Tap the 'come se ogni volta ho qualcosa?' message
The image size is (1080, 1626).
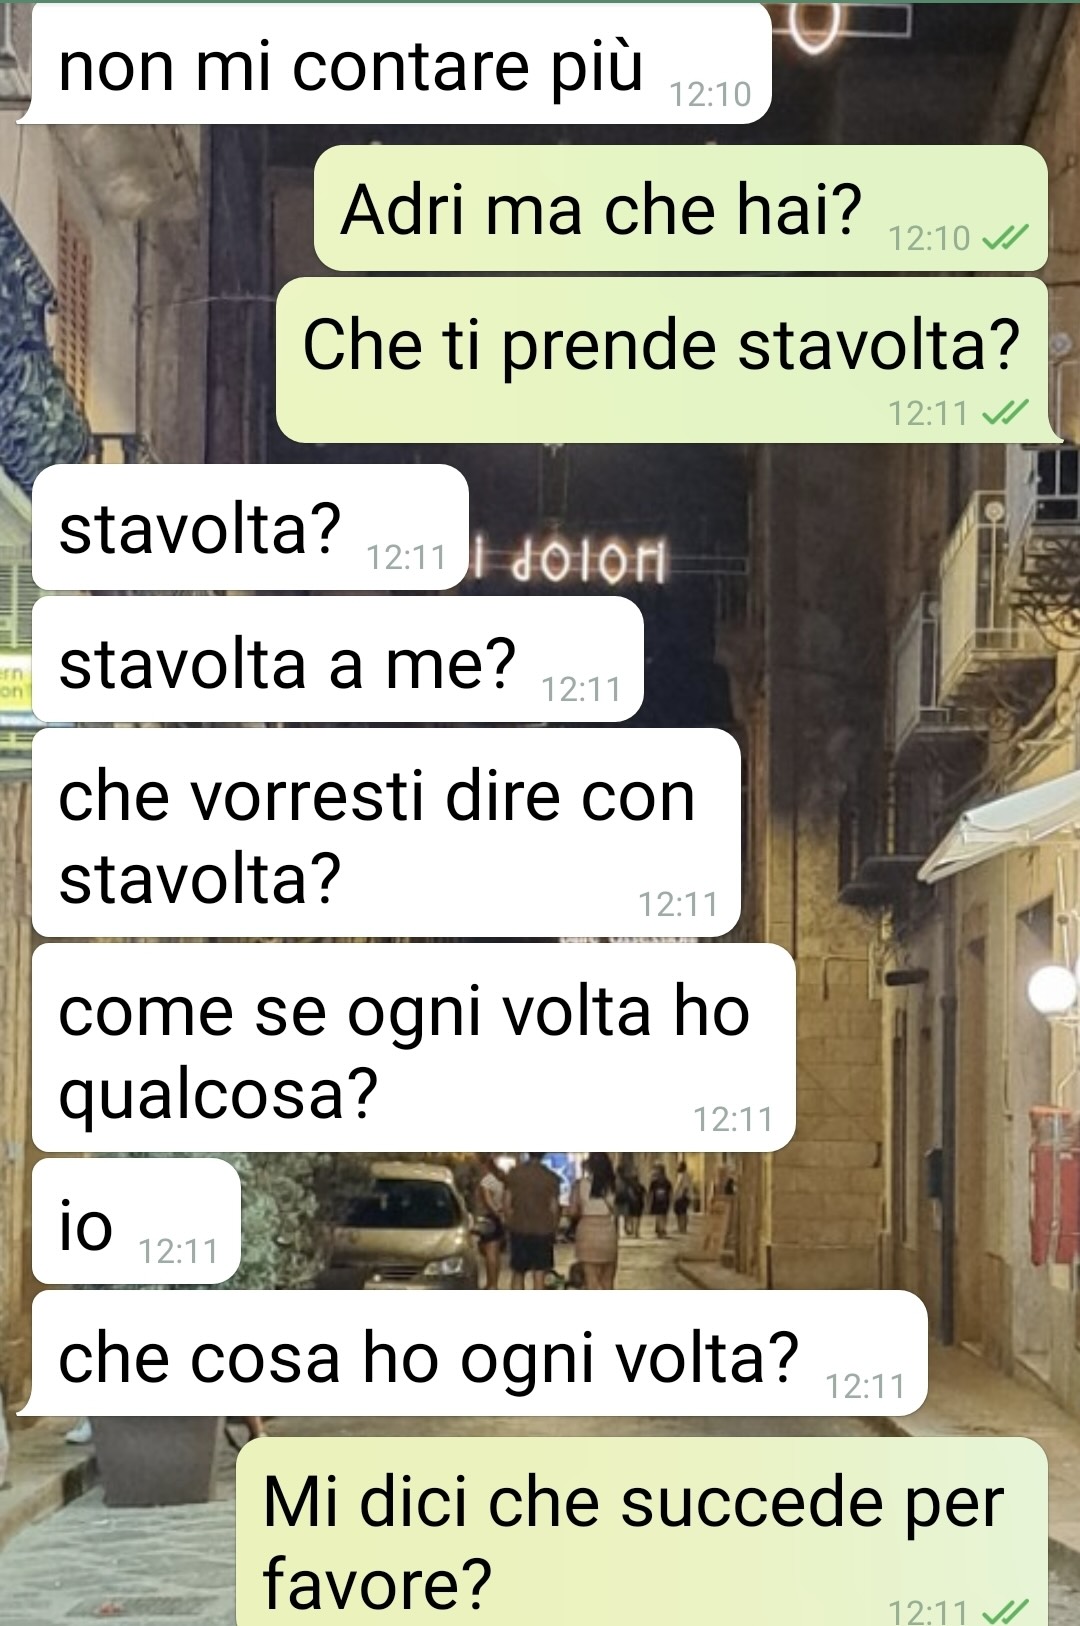pos(414,1048)
